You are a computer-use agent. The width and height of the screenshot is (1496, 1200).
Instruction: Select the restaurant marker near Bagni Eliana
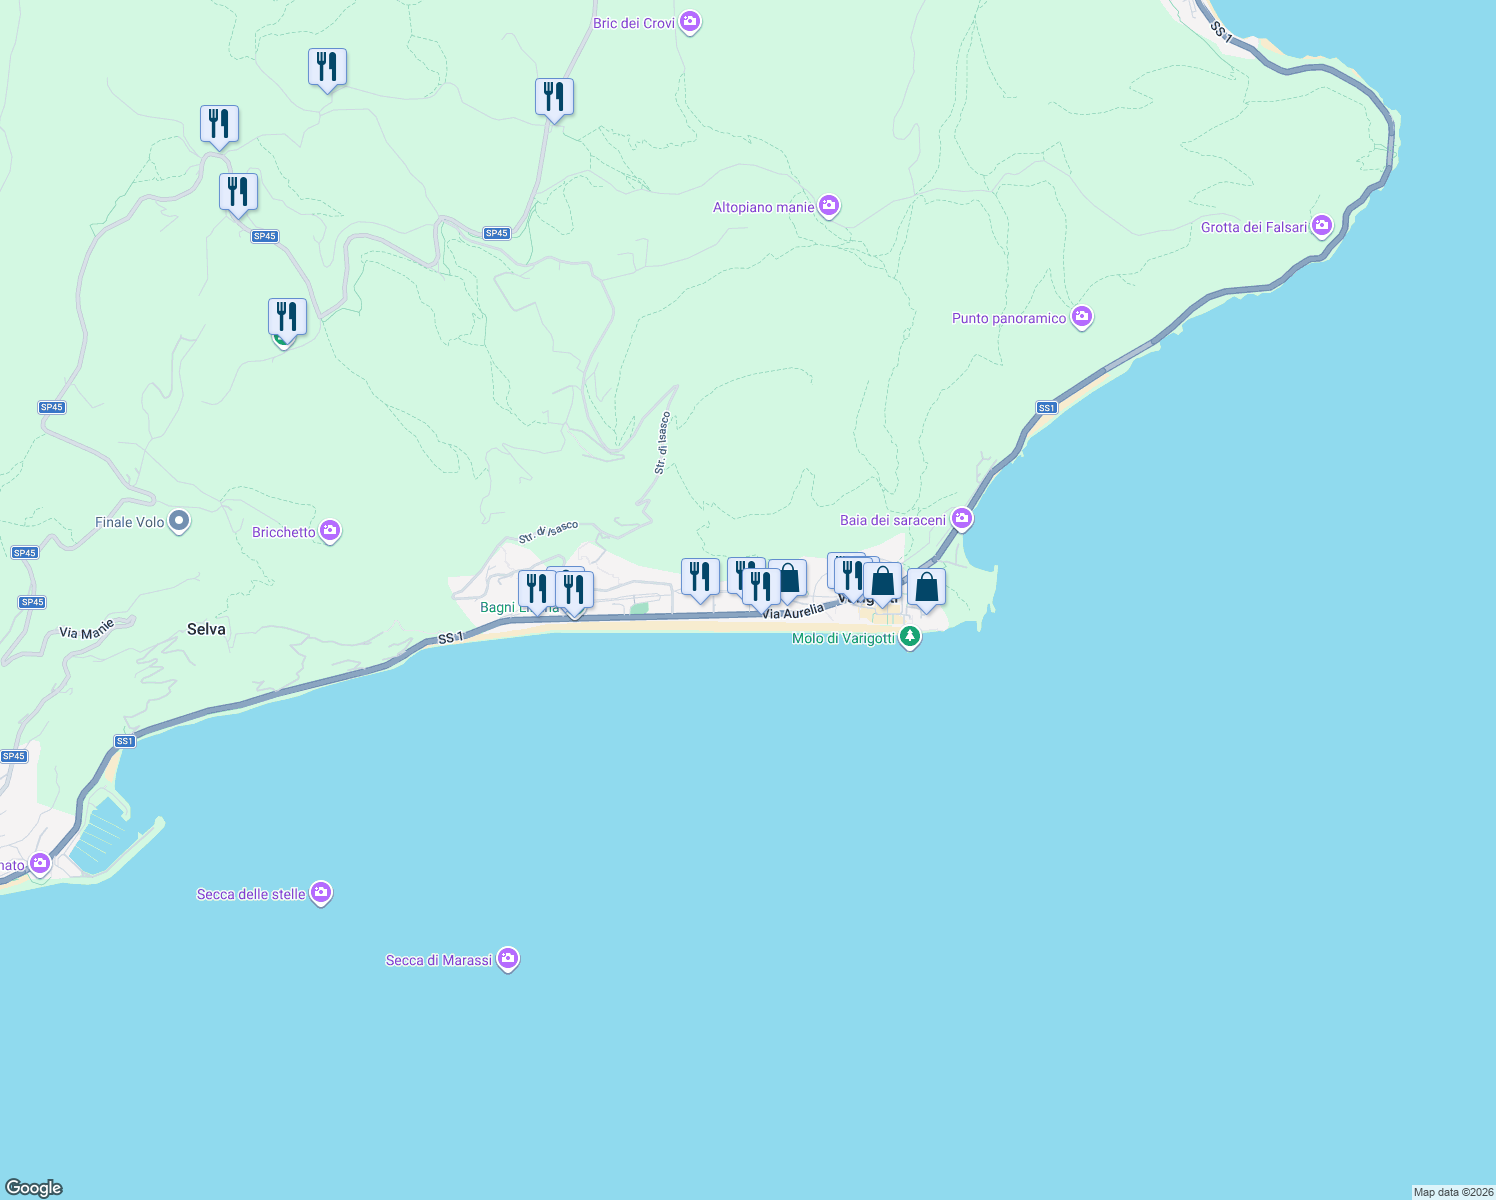(x=539, y=589)
